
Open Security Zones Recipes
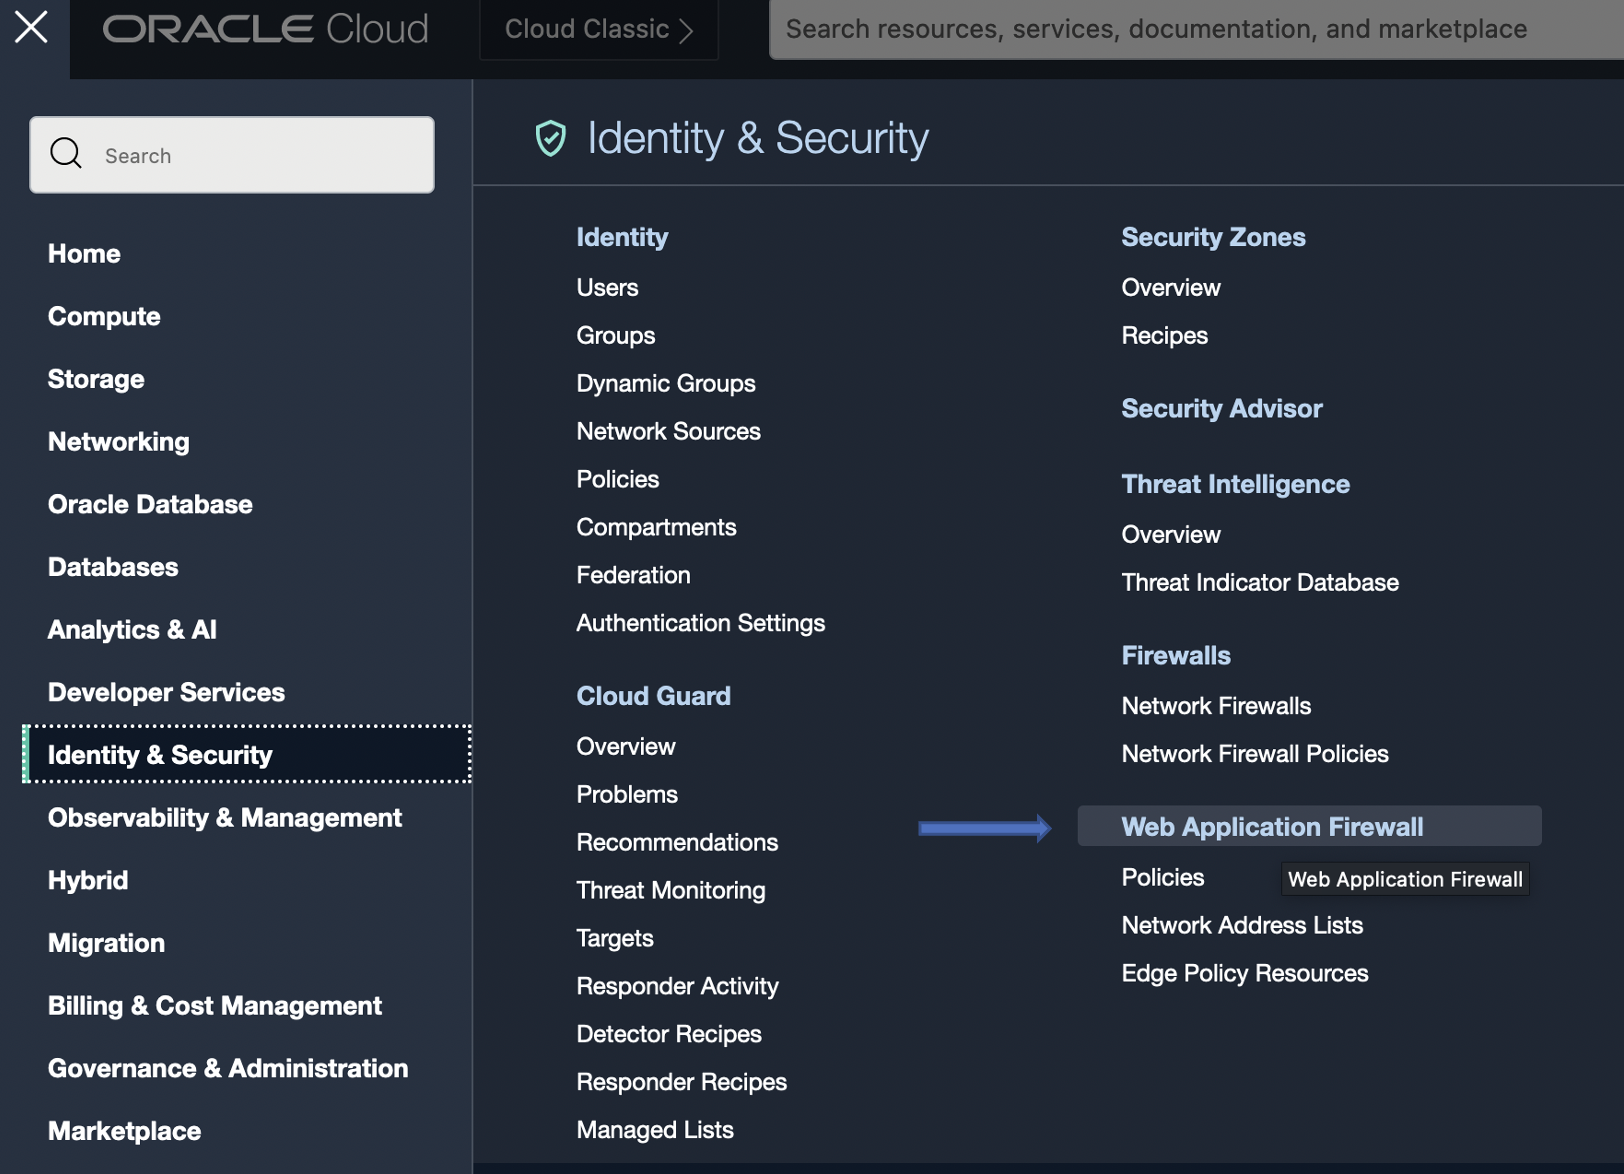[1164, 335]
